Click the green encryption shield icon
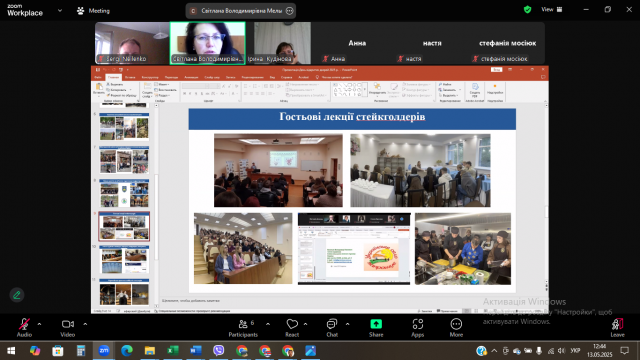Viewport: 640px width, 360px height. (x=527, y=9)
